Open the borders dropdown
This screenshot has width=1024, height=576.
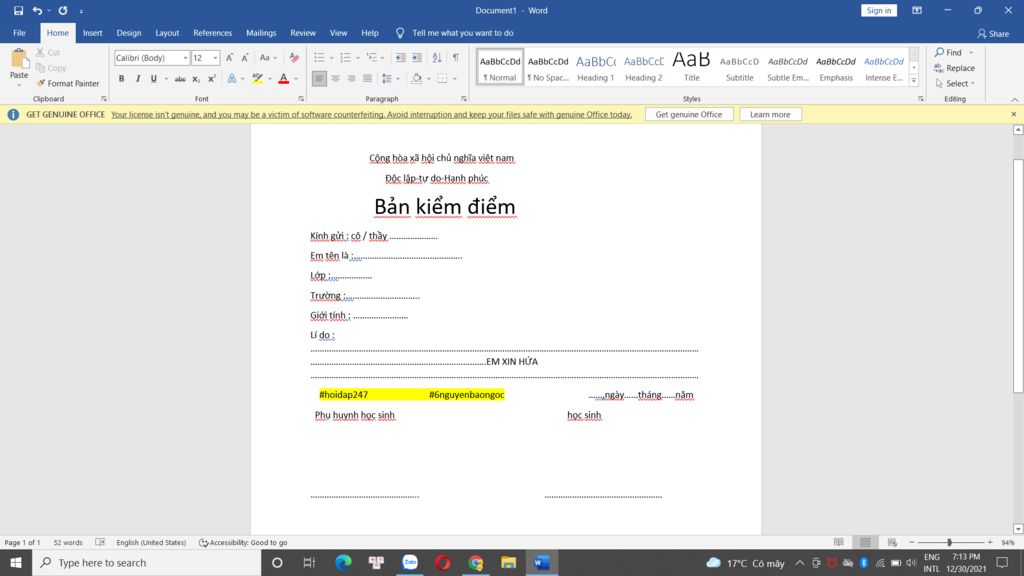point(455,79)
